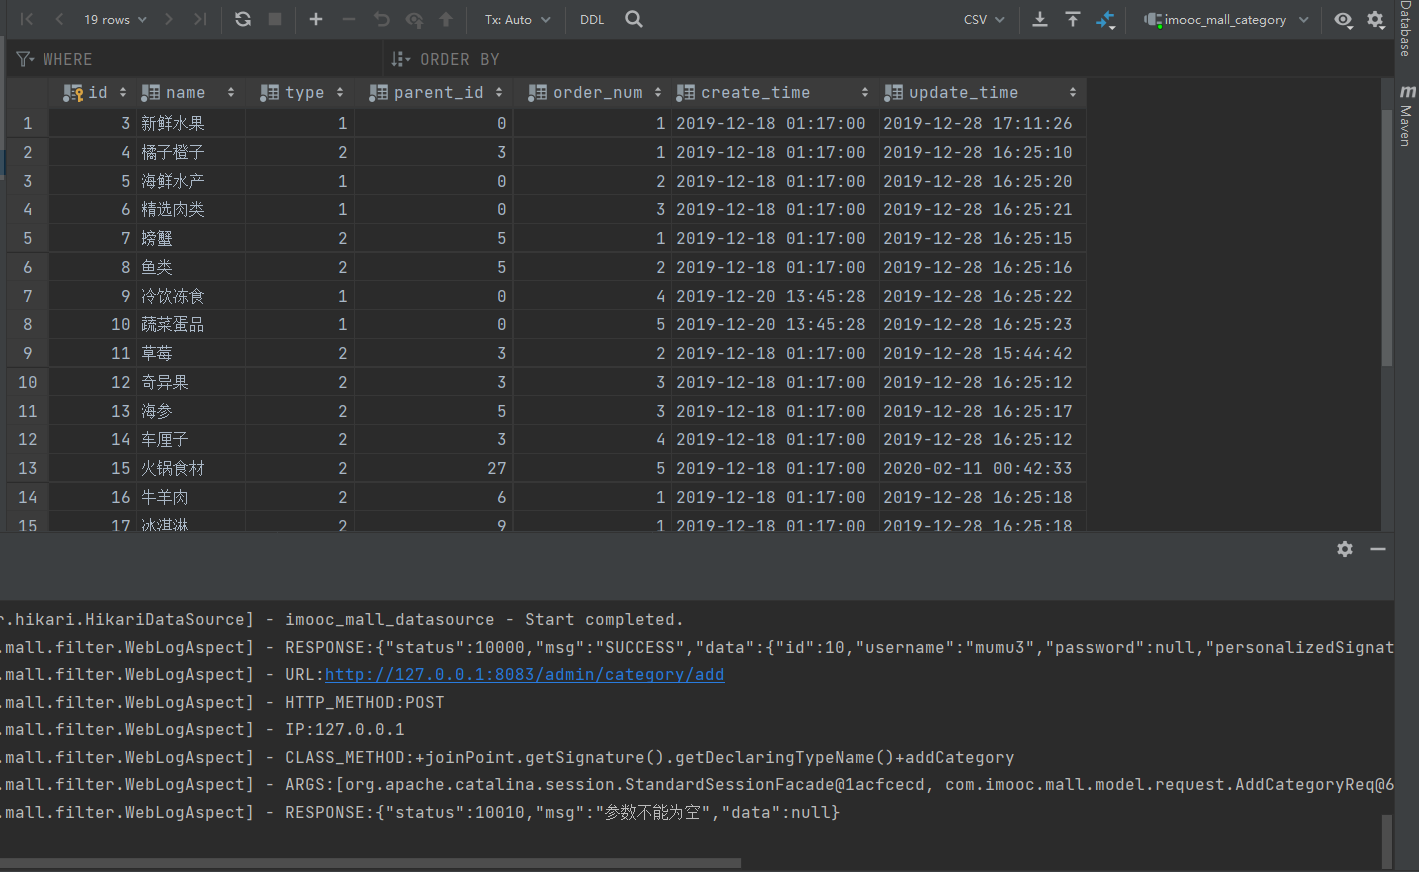Click the import data upload icon
The width and height of the screenshot is (1419, 872).
click(1073, 19)
